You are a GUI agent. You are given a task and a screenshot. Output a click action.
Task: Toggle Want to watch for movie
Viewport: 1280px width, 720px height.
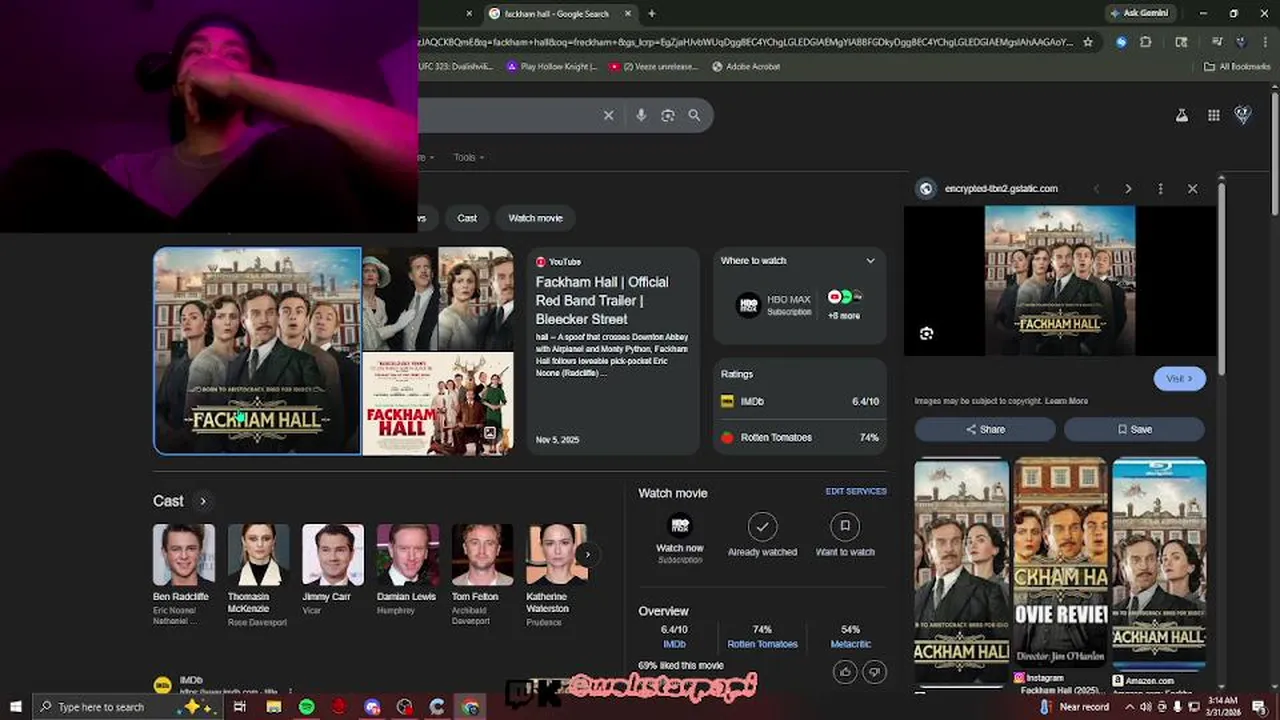click(x=845, y=535)
